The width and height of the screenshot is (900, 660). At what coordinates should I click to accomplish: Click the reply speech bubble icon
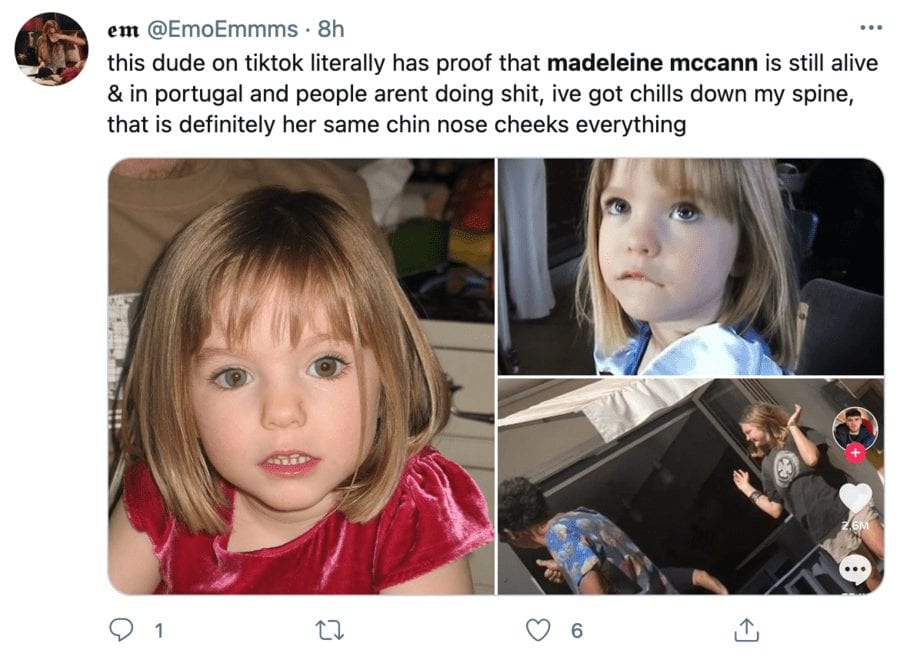[x=122, y=630]
